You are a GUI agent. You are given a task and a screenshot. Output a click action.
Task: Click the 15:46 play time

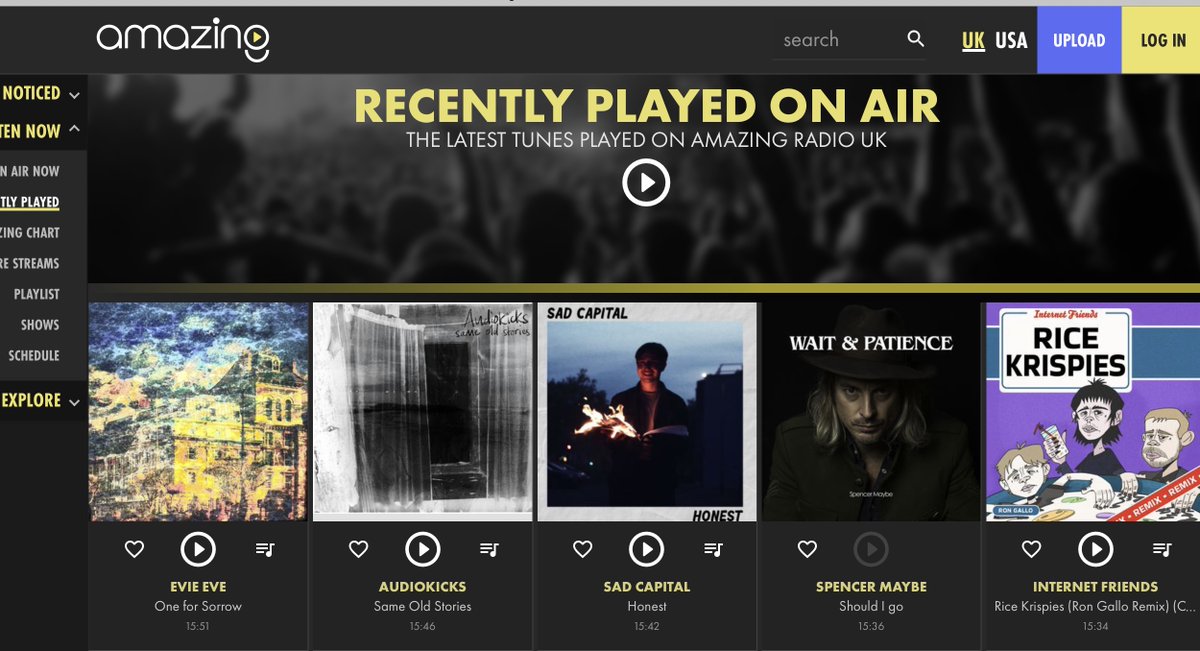pyautogui.click(x=422, y=626)
